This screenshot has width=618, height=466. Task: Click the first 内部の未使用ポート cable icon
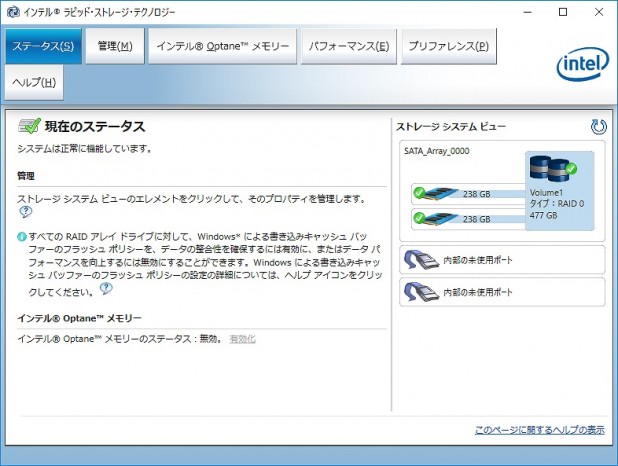pos(421,259)
